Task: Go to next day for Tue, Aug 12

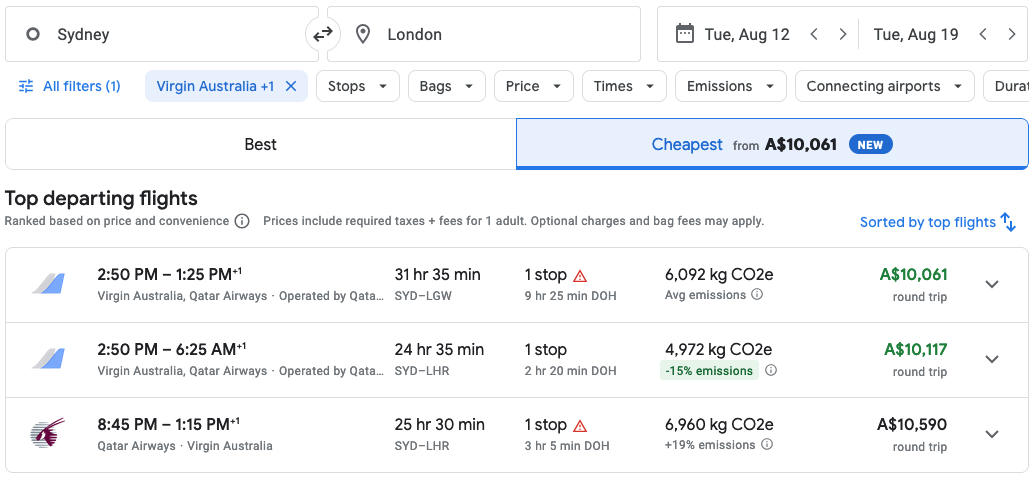Action: [843, 34]
